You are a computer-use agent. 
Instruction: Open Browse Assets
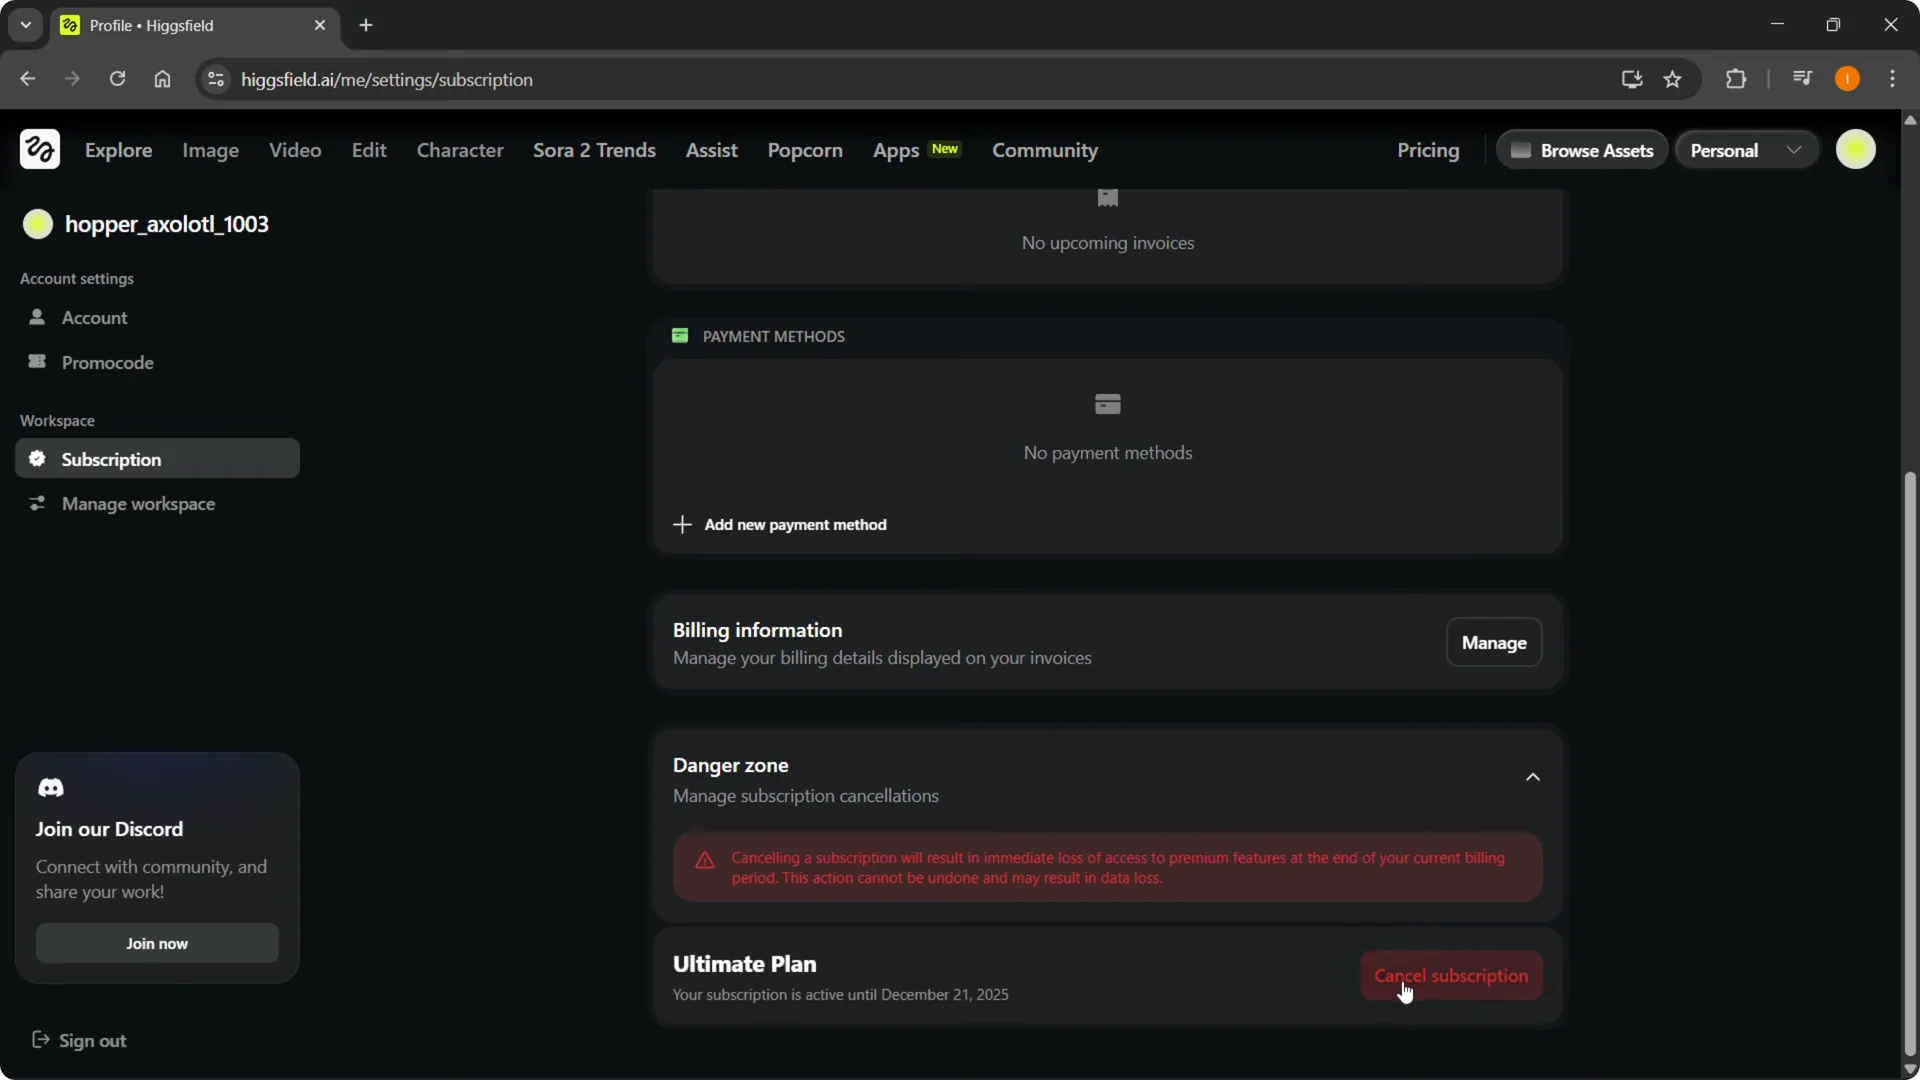[x=1583, y=150]
